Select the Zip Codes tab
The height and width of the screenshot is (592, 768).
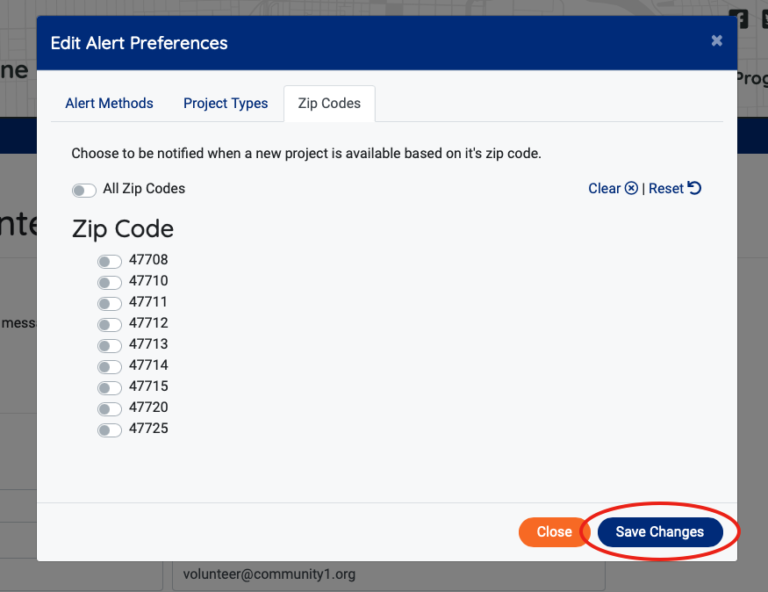coord(329,103)
